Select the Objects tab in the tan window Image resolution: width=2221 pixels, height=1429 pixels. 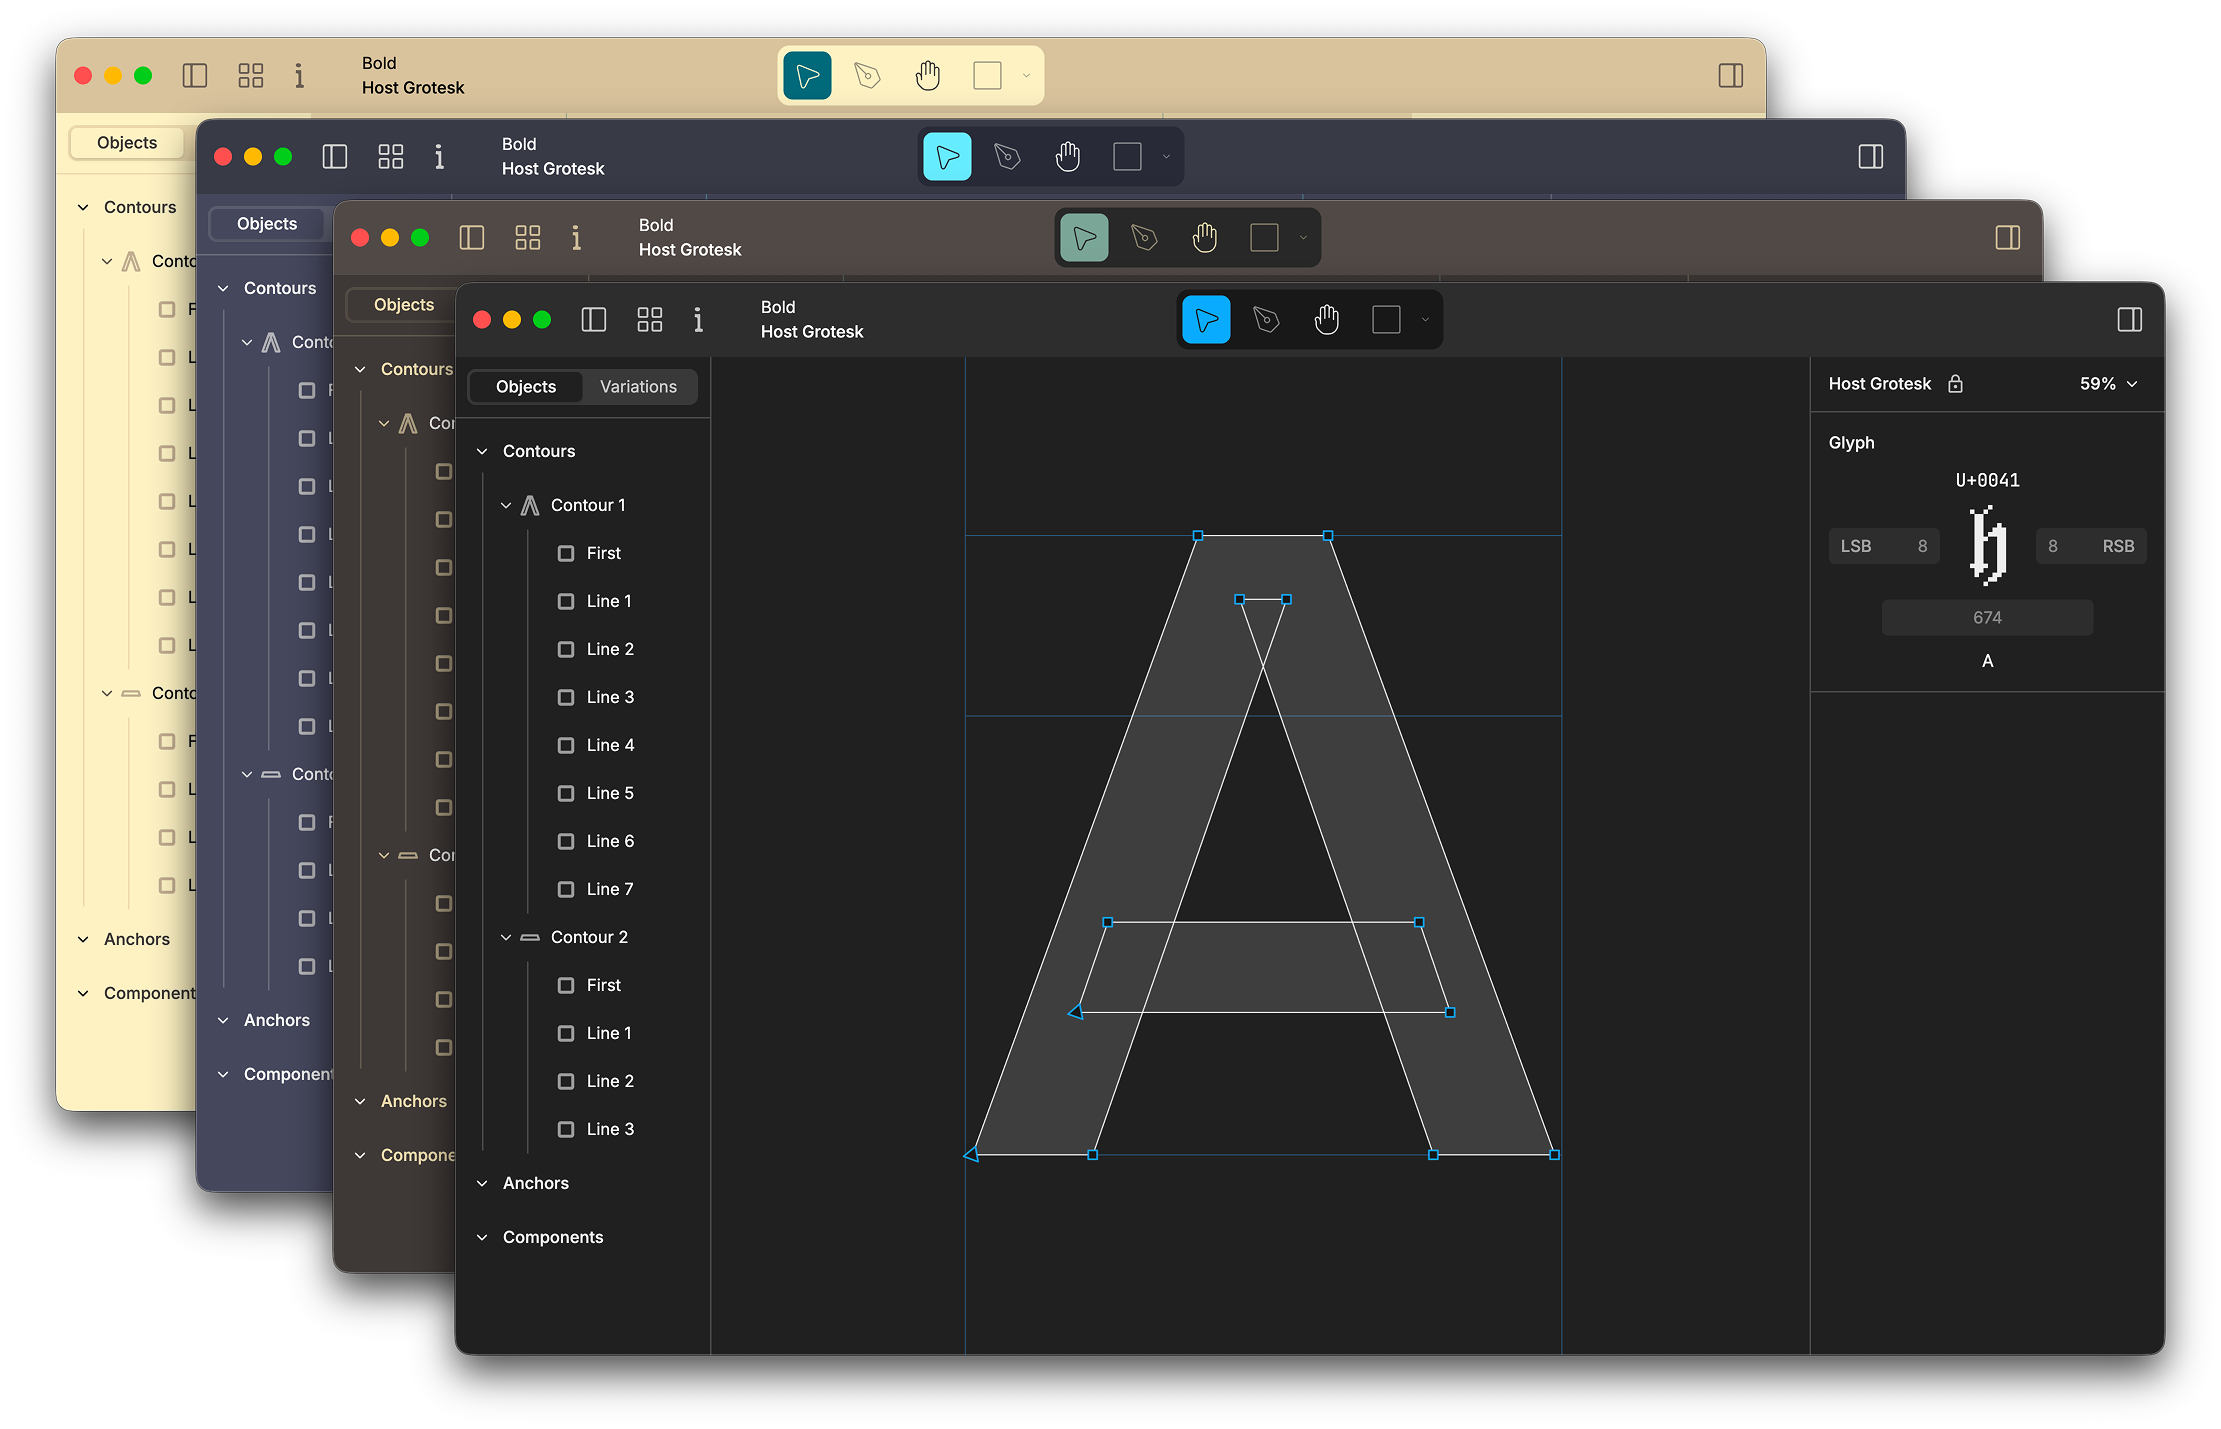pos(127,143)
